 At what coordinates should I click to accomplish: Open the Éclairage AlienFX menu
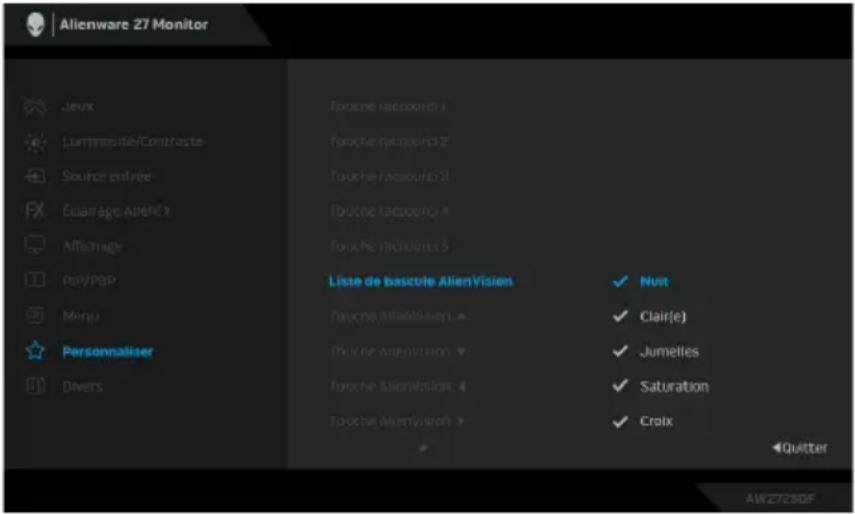click(116, 211)
